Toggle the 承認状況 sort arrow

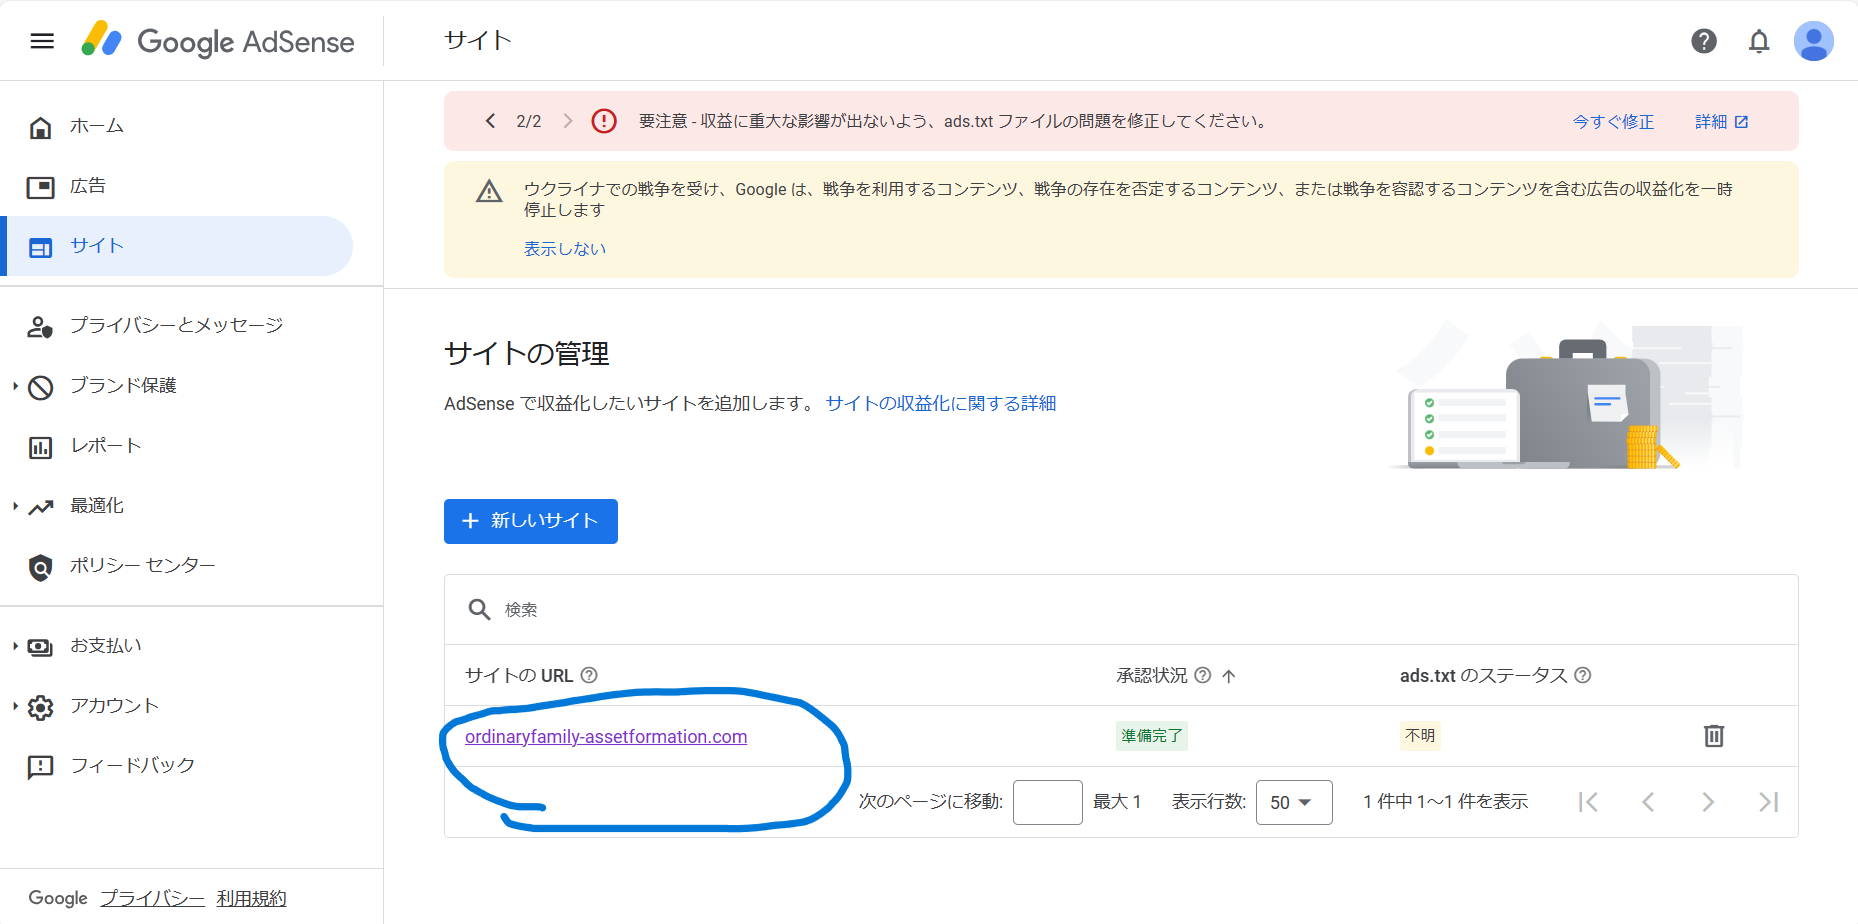coord(1230,676)
